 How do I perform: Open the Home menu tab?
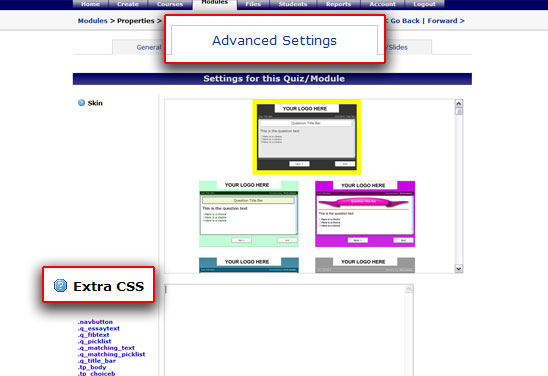[91, 4]
